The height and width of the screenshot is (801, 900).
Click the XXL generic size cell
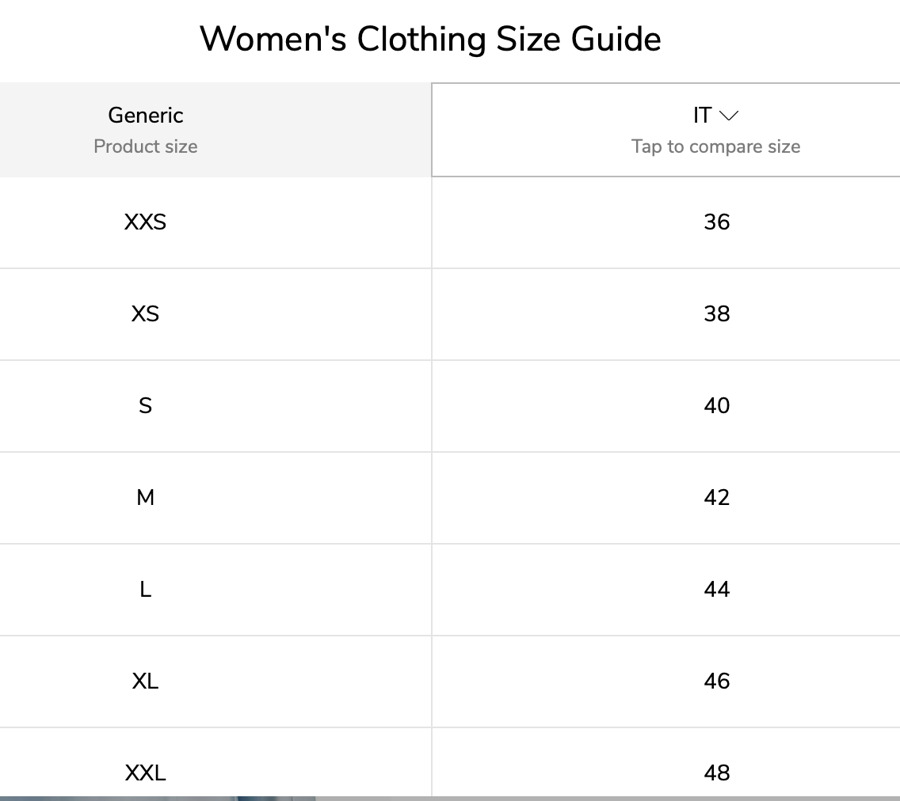146,773
